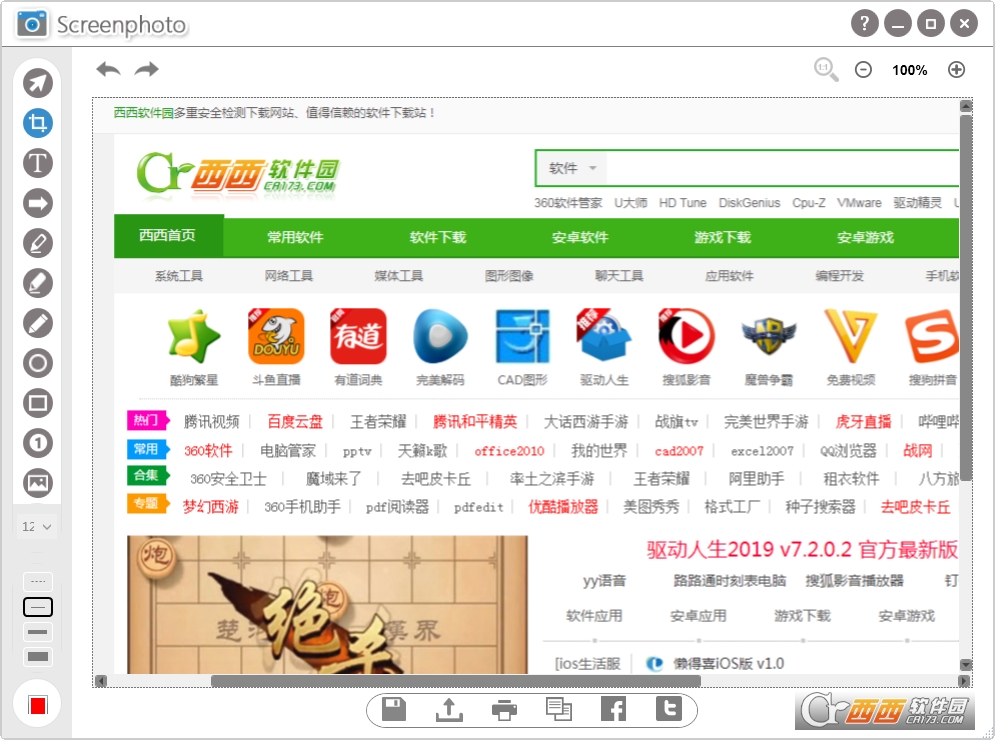Open the 软件下载 tab
This screenshot has width=995, height=740.
pyautogui.click(x=438, y=237)
